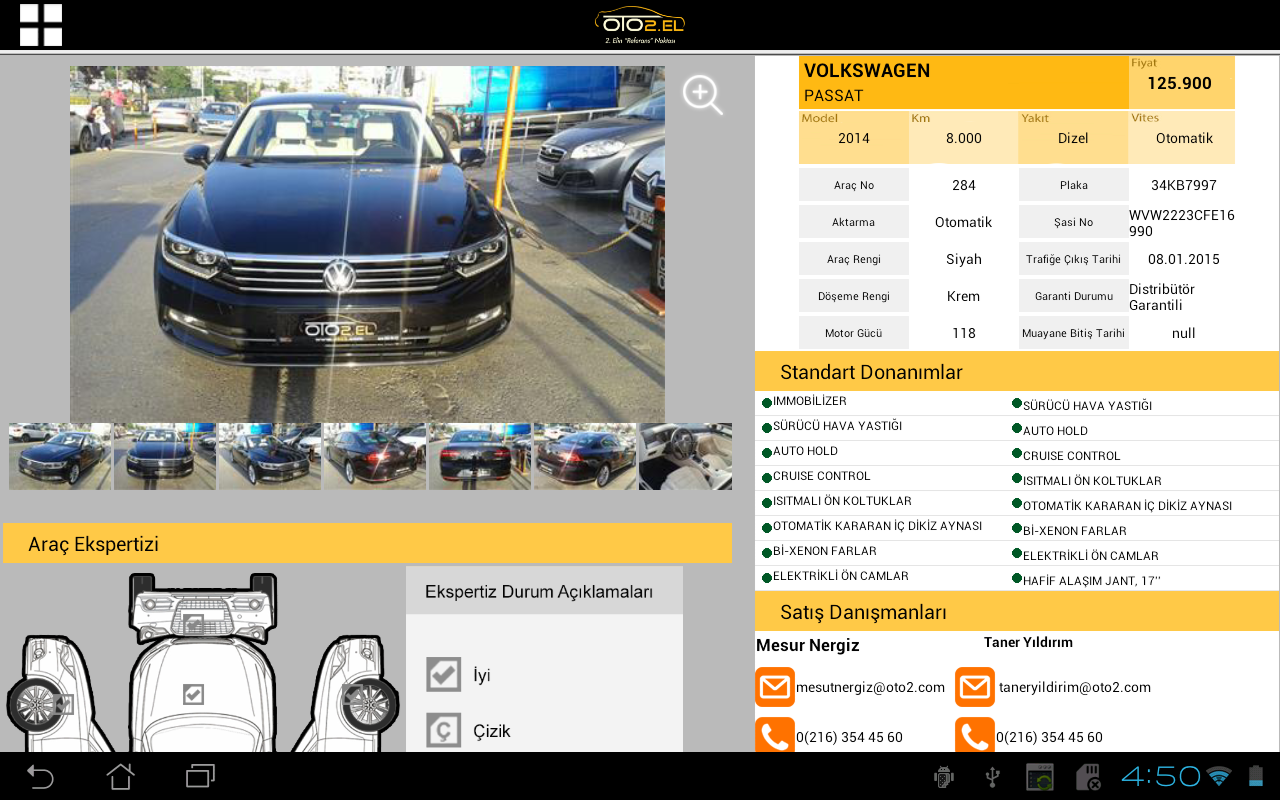Screen dimensions: 1280x800
Task: Open the Araç Ekspertizi section header
Action: click(x=367, y=544)
